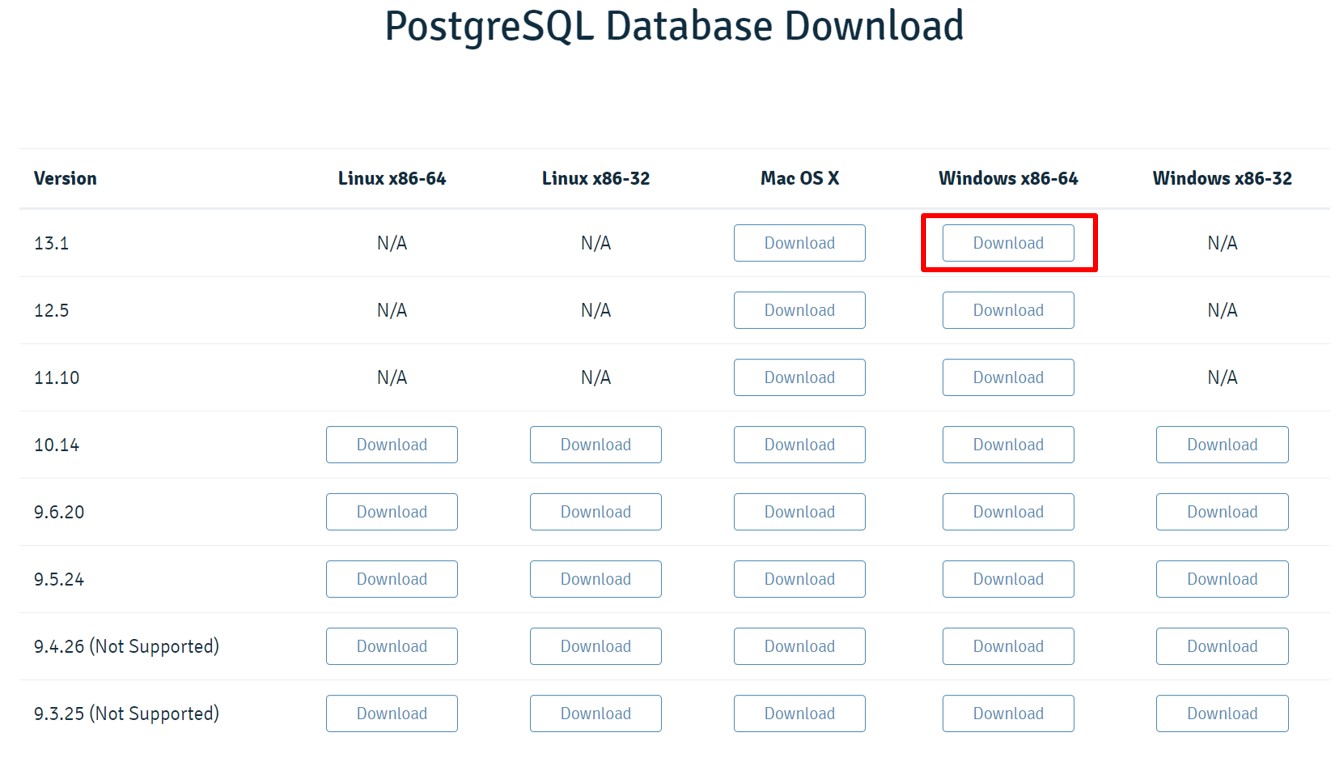Download version 11.10 for Mac OS X

click(799, 377)
